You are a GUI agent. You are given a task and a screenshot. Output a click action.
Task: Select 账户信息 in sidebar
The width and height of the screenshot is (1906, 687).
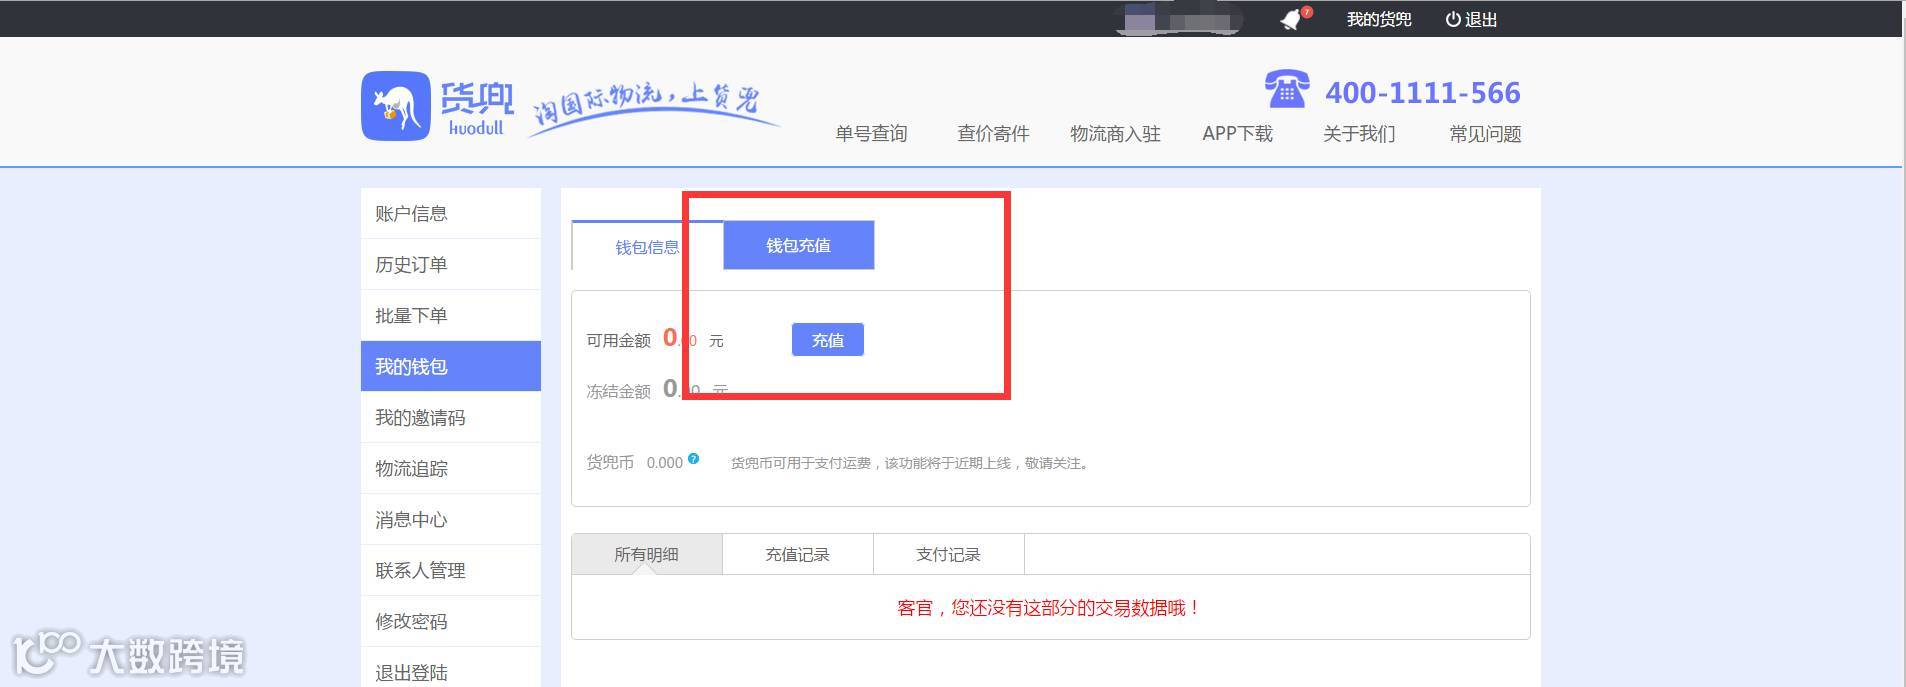coord(451,213)
